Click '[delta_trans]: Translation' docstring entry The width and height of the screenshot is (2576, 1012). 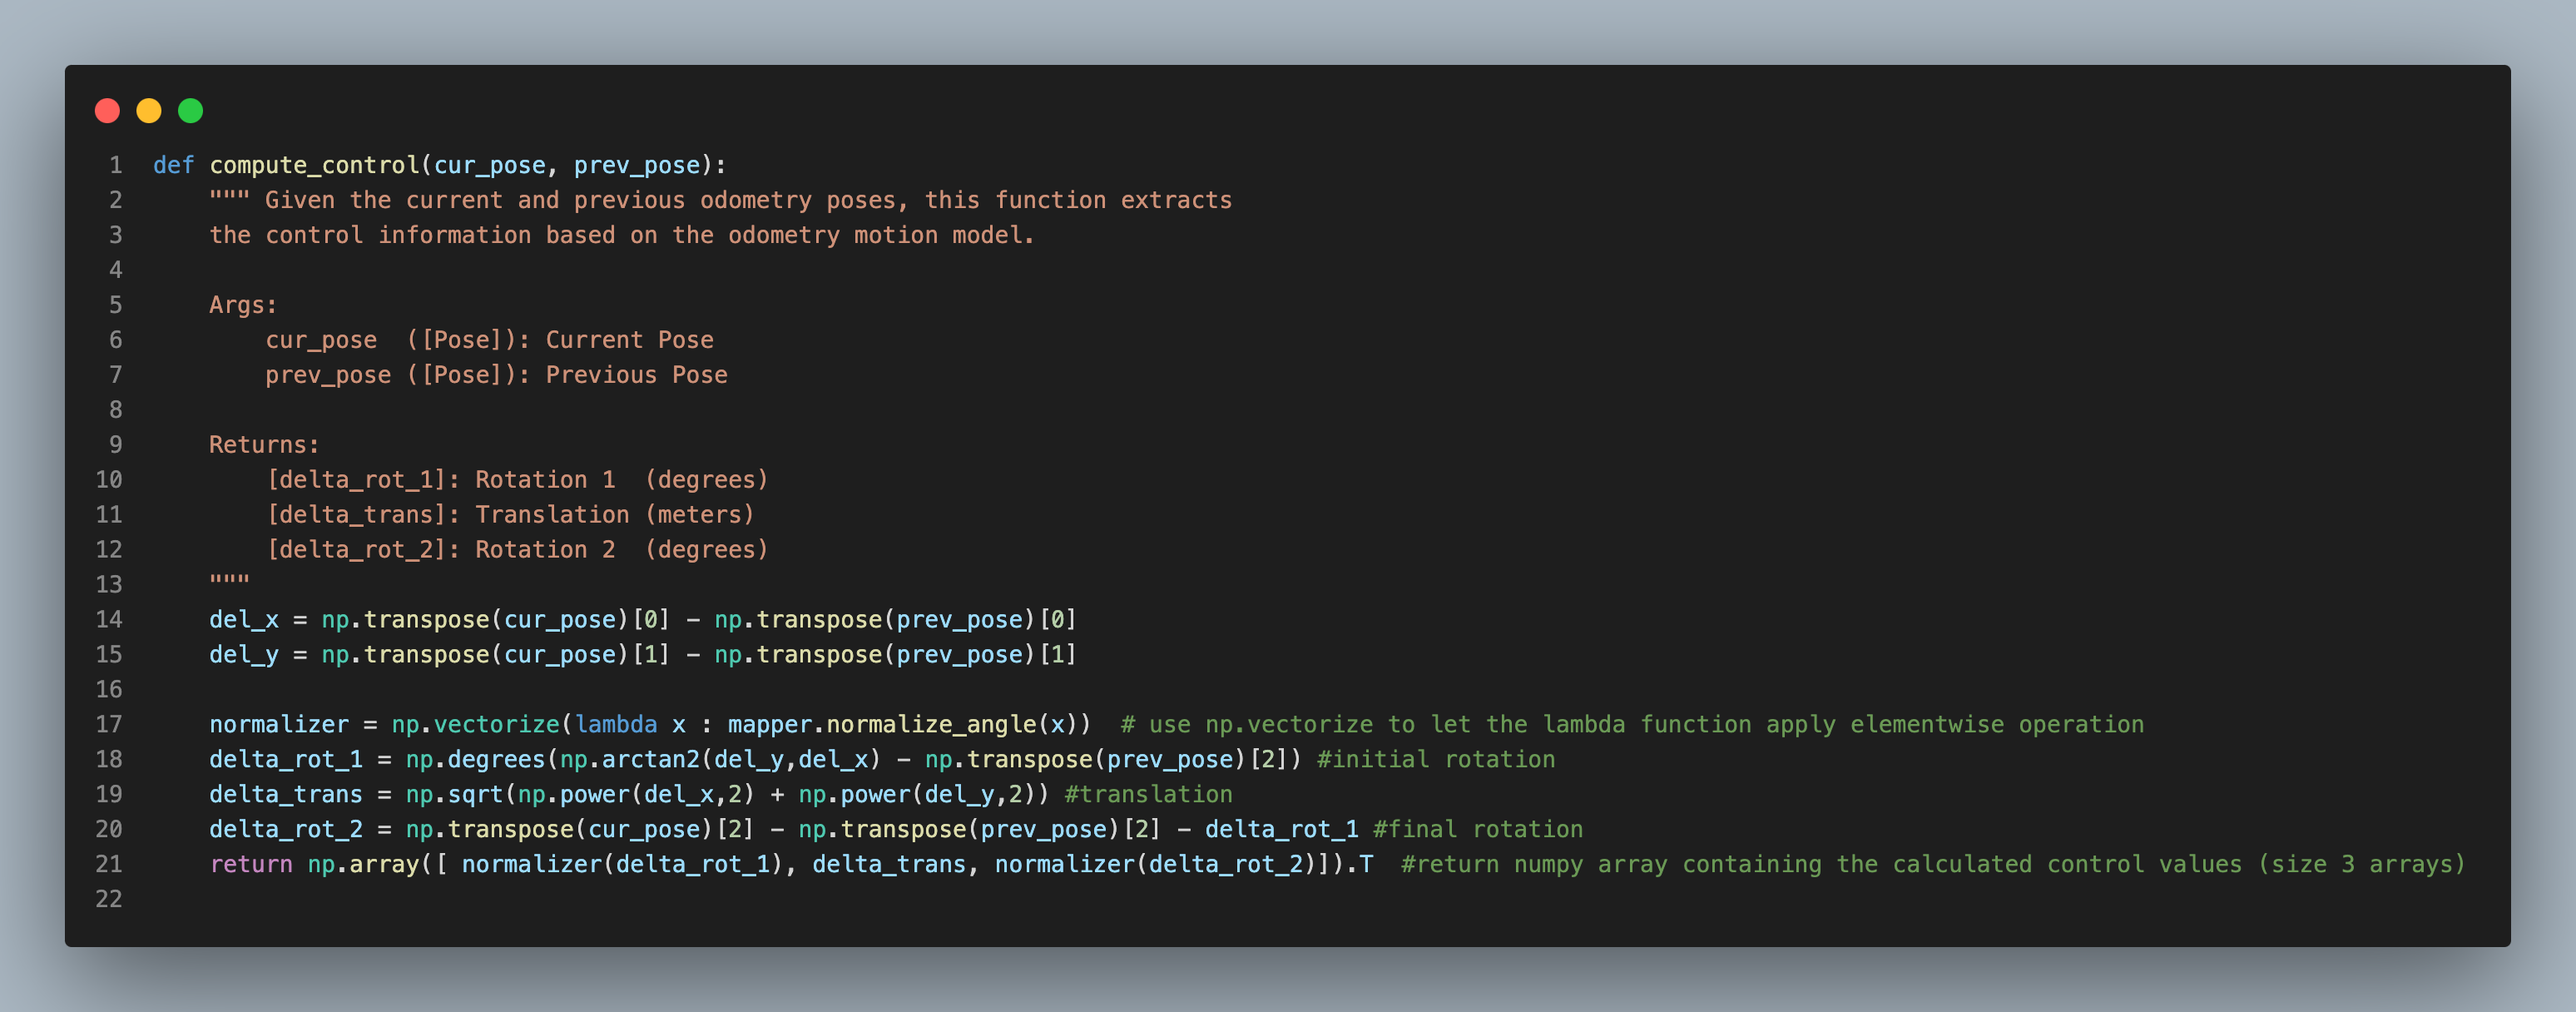(448, 515)
